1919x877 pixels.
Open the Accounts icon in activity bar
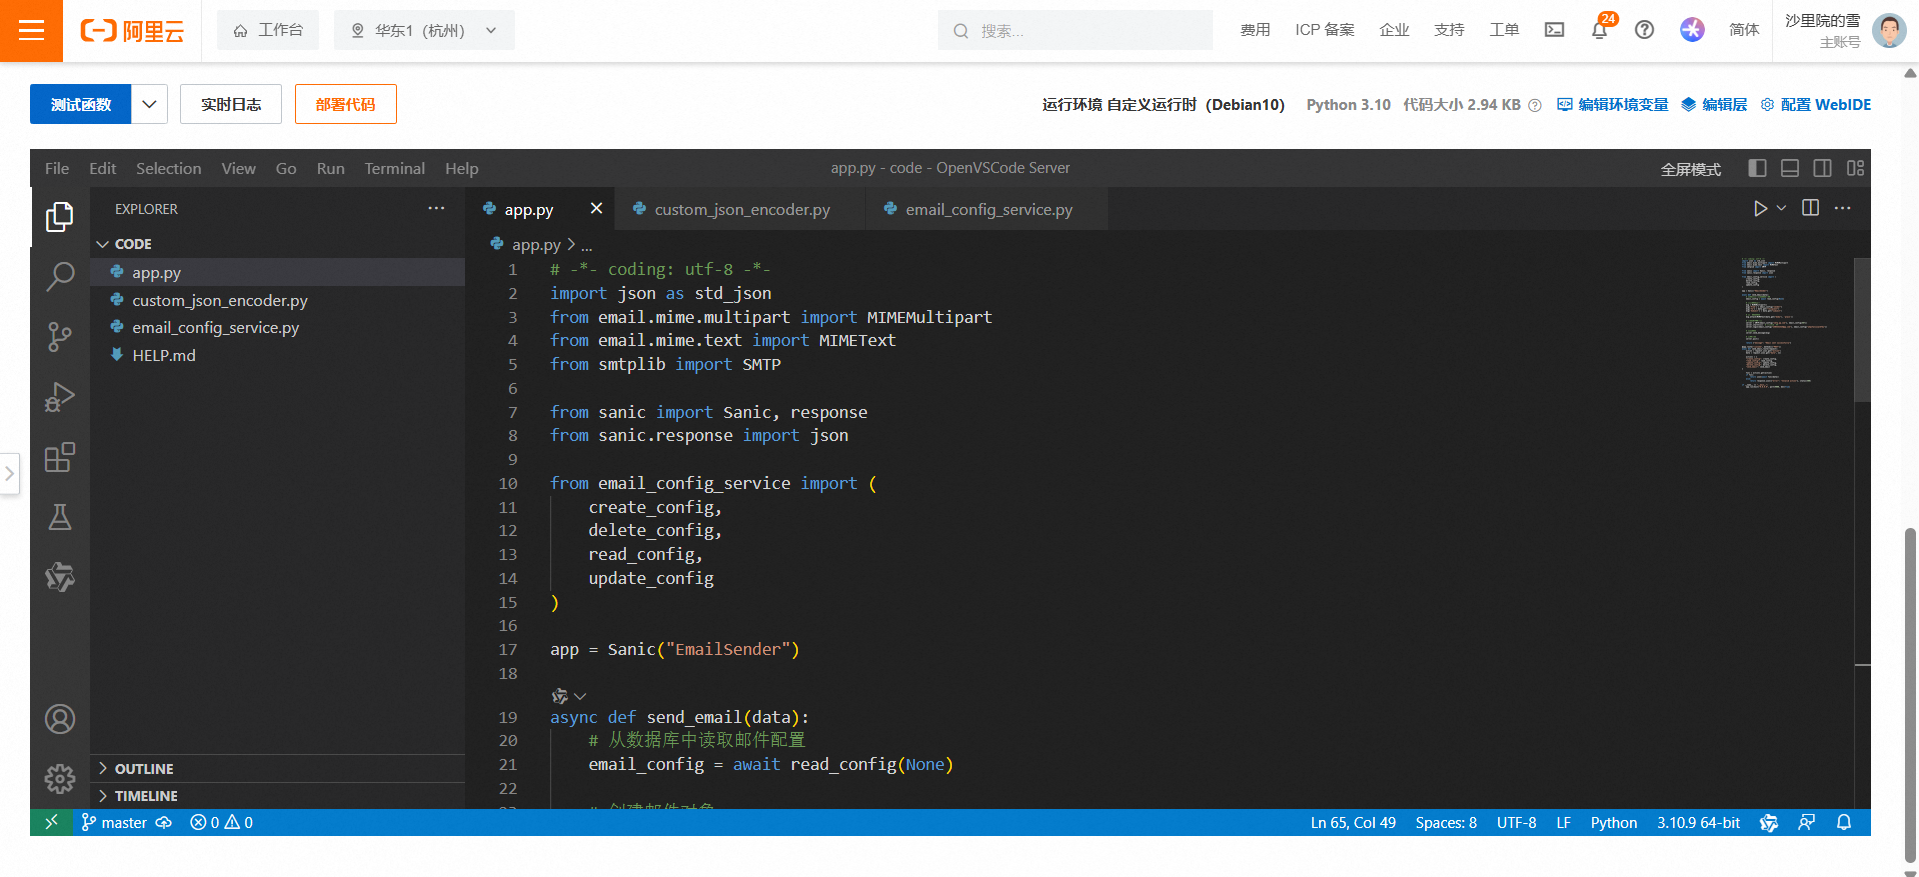(x=60, y=719)
